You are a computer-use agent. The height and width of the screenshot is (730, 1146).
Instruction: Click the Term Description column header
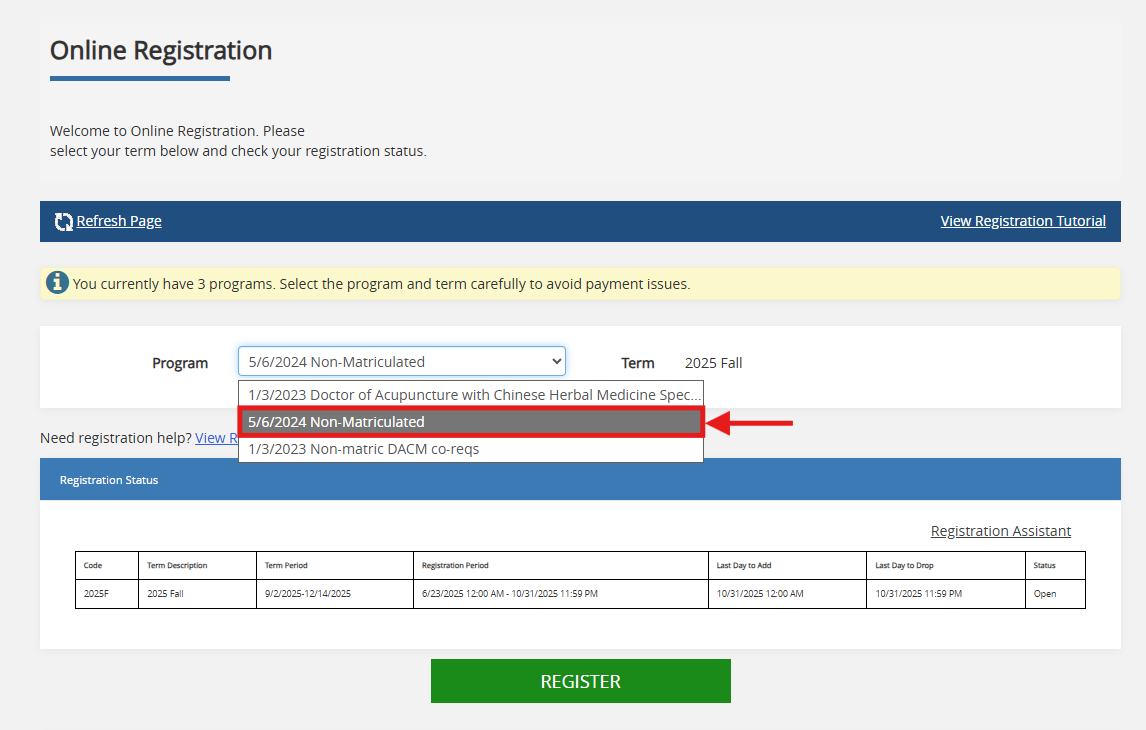[x=177, y=566]
